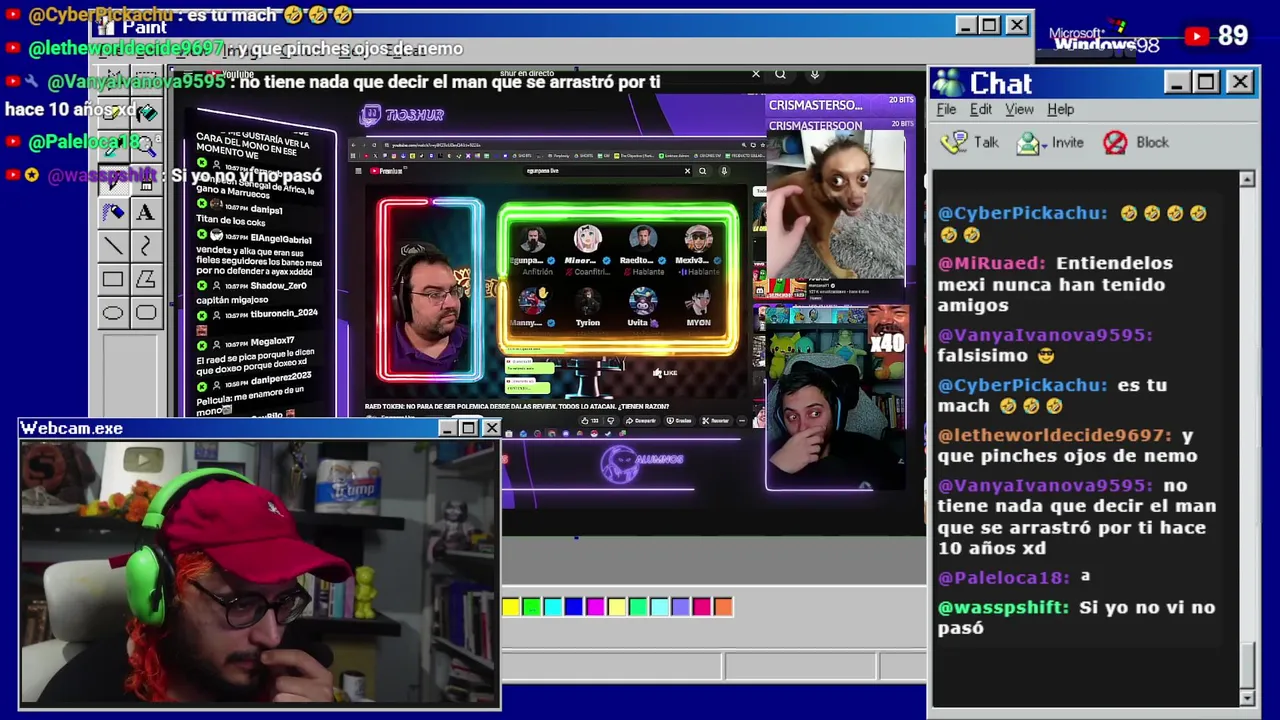Screen dimensions: 1280x720
Task: Pick the magenta color swatch
Action: (x=595, y=606)
